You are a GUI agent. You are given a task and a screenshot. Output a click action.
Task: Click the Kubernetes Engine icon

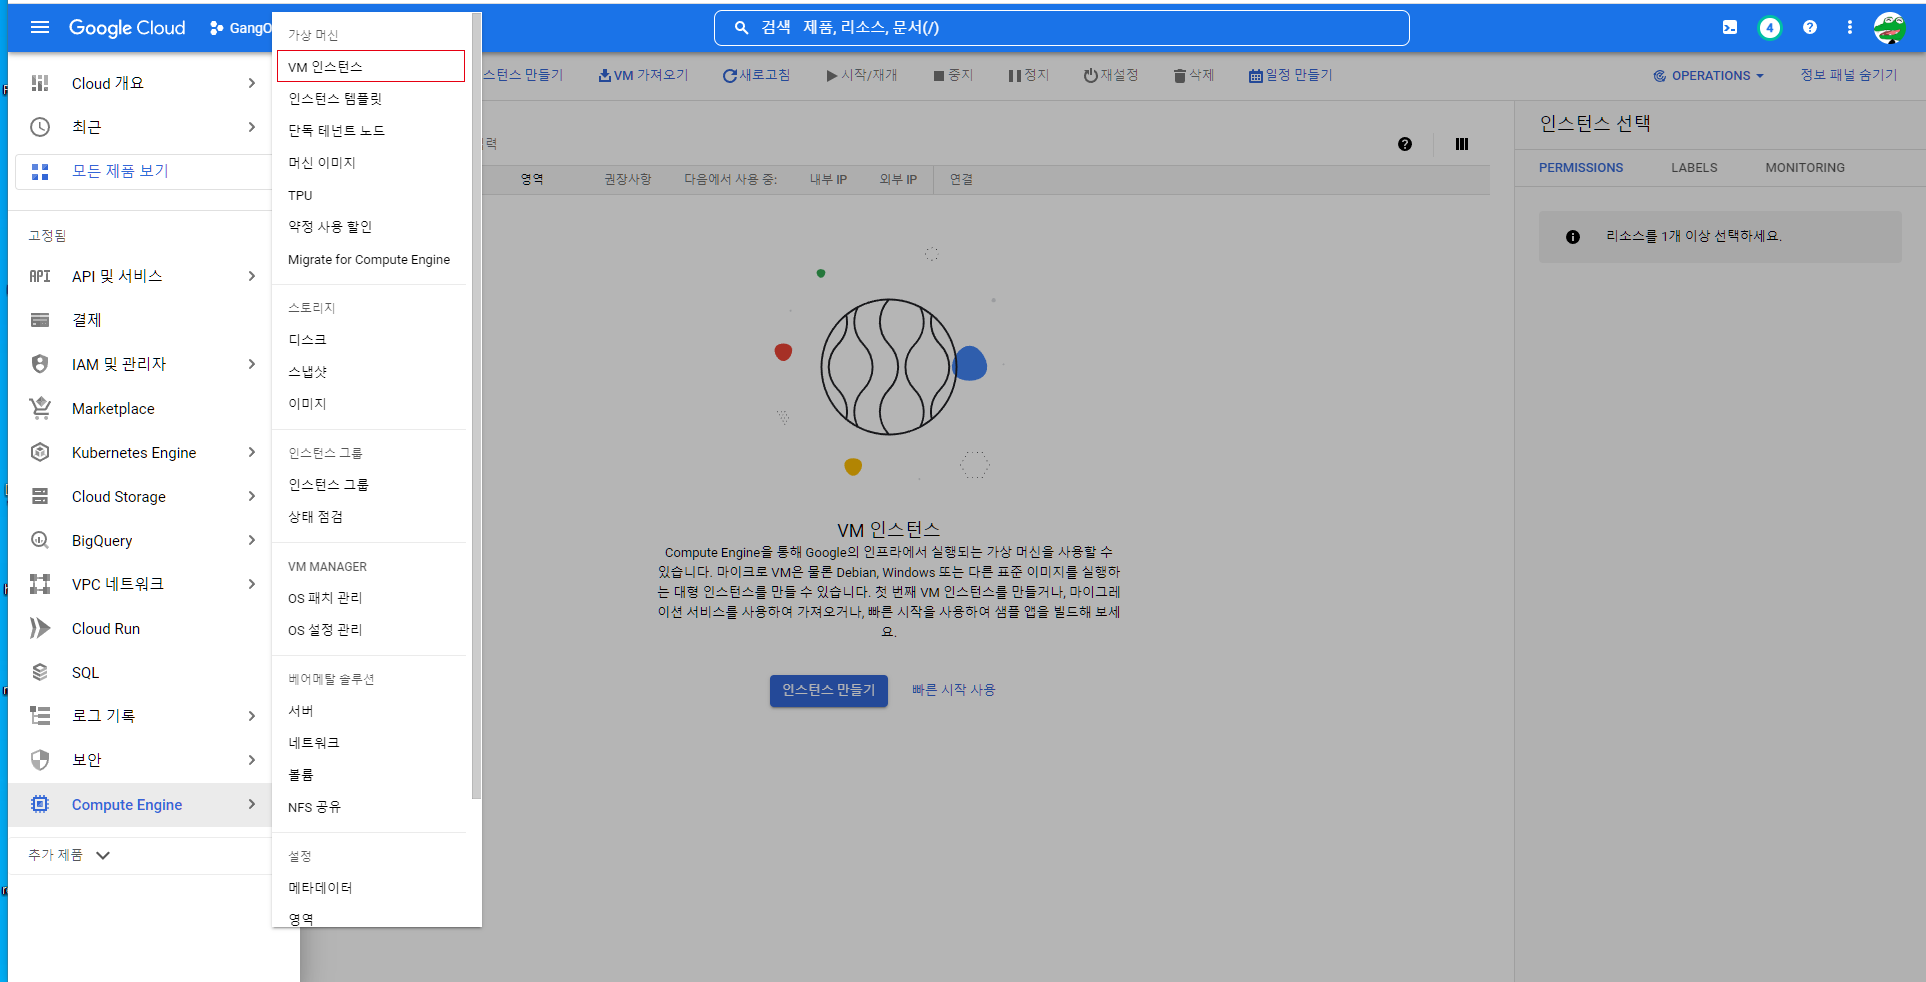click(x=40, y=452)
